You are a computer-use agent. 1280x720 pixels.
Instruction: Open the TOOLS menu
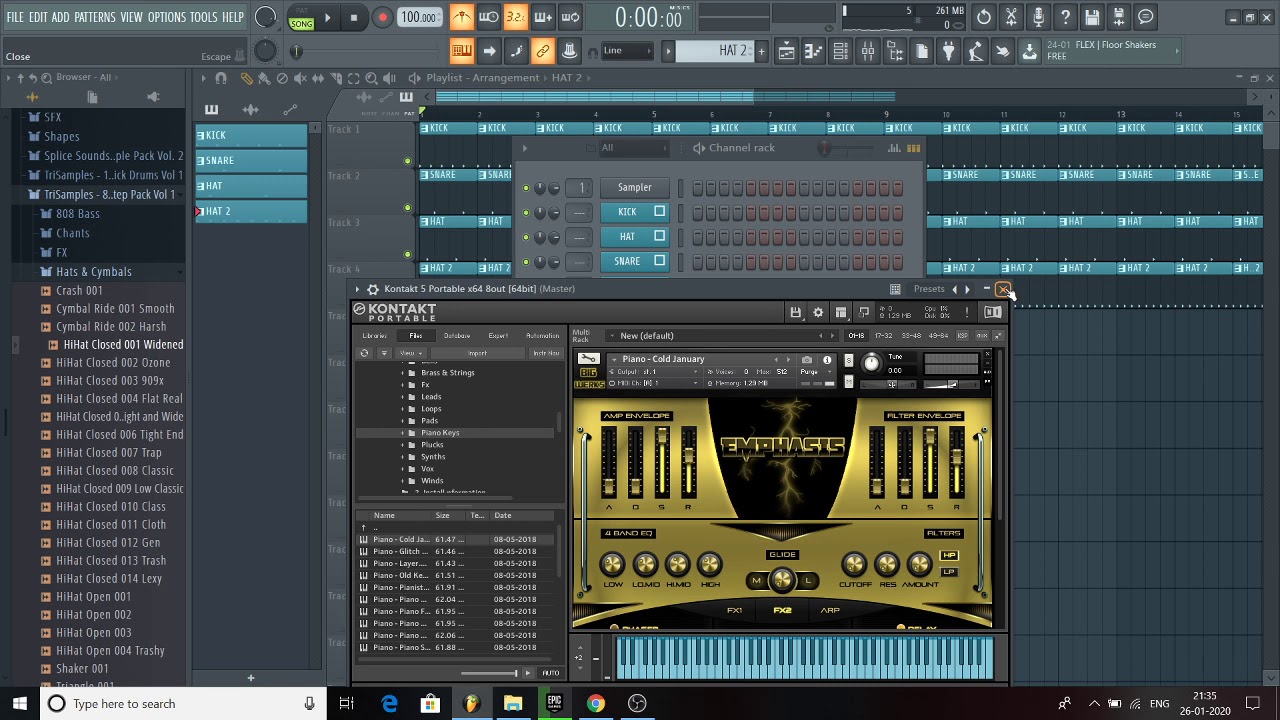[204, 17]
